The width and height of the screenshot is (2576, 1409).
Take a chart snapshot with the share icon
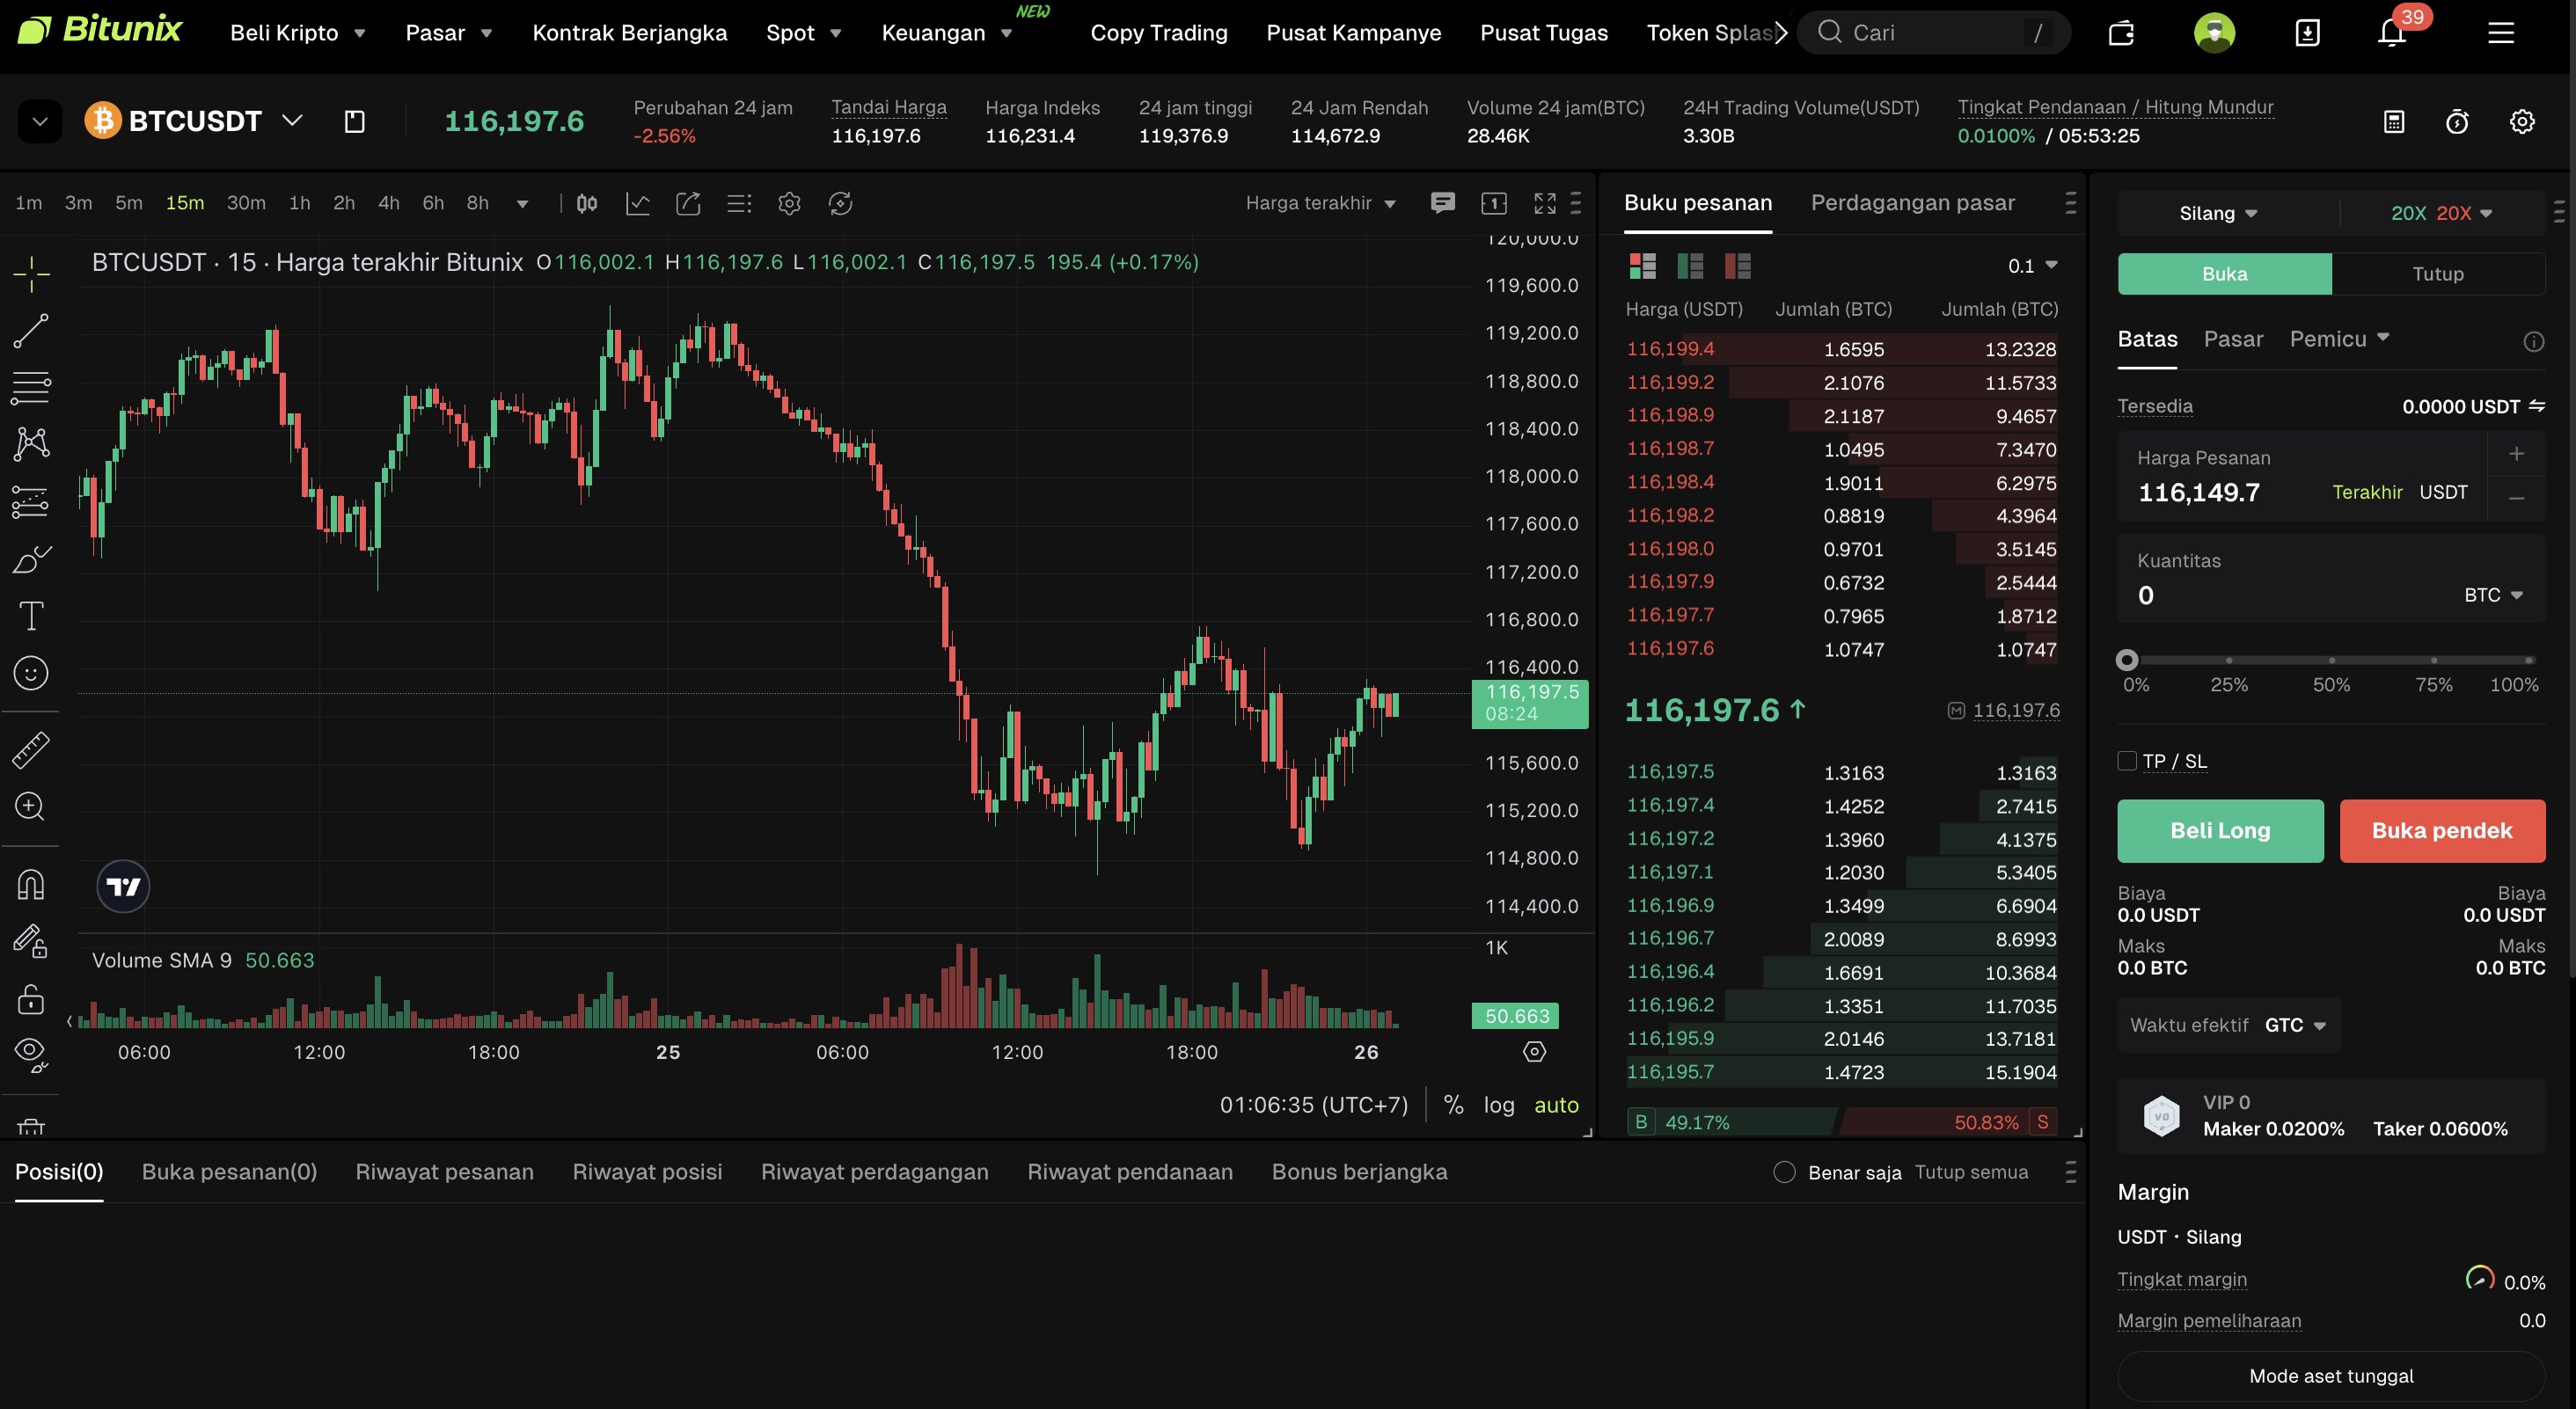(688, 202)
